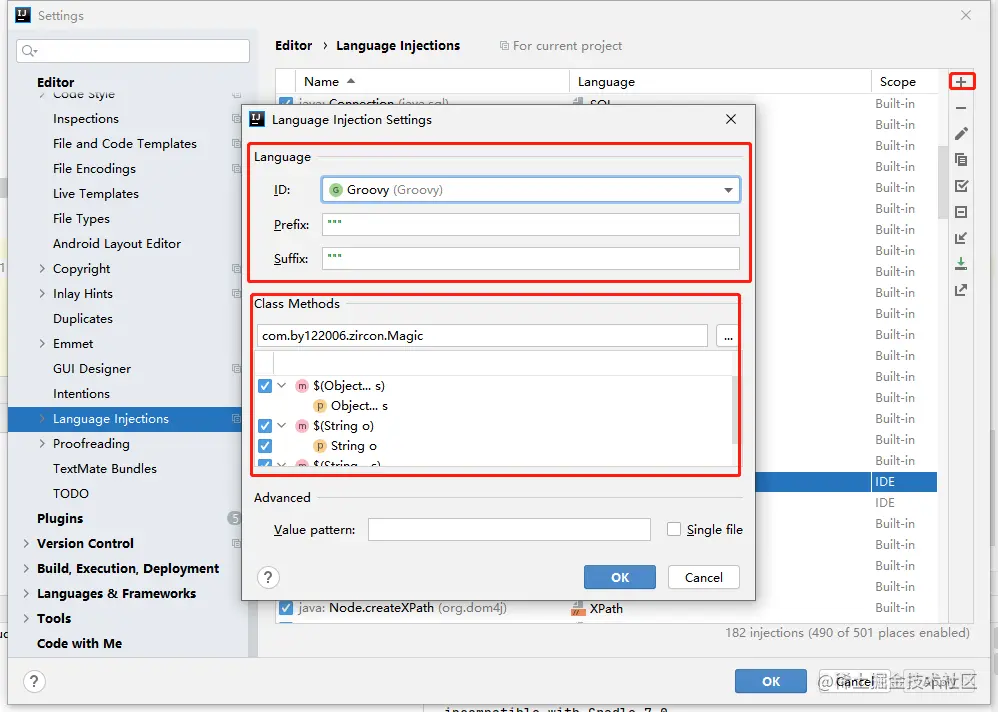
Task: Select the highlighted IDE scope cell
Action: (x=904, y=482)
